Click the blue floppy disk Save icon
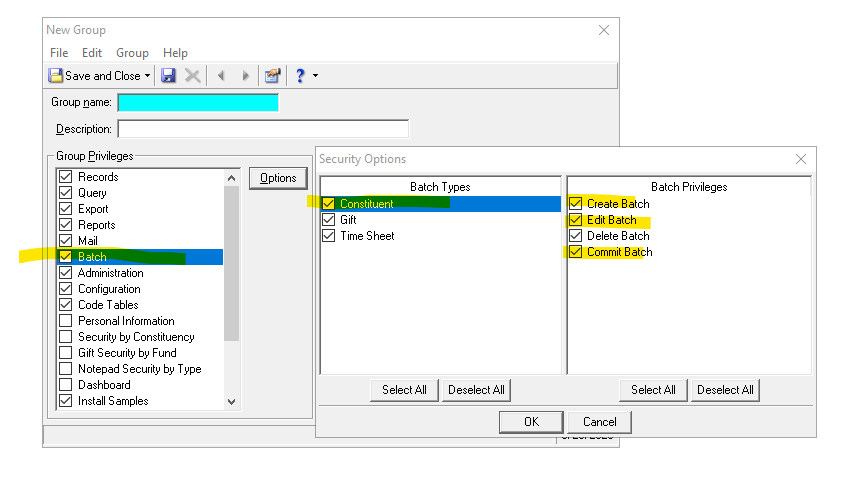 [168, 75]
